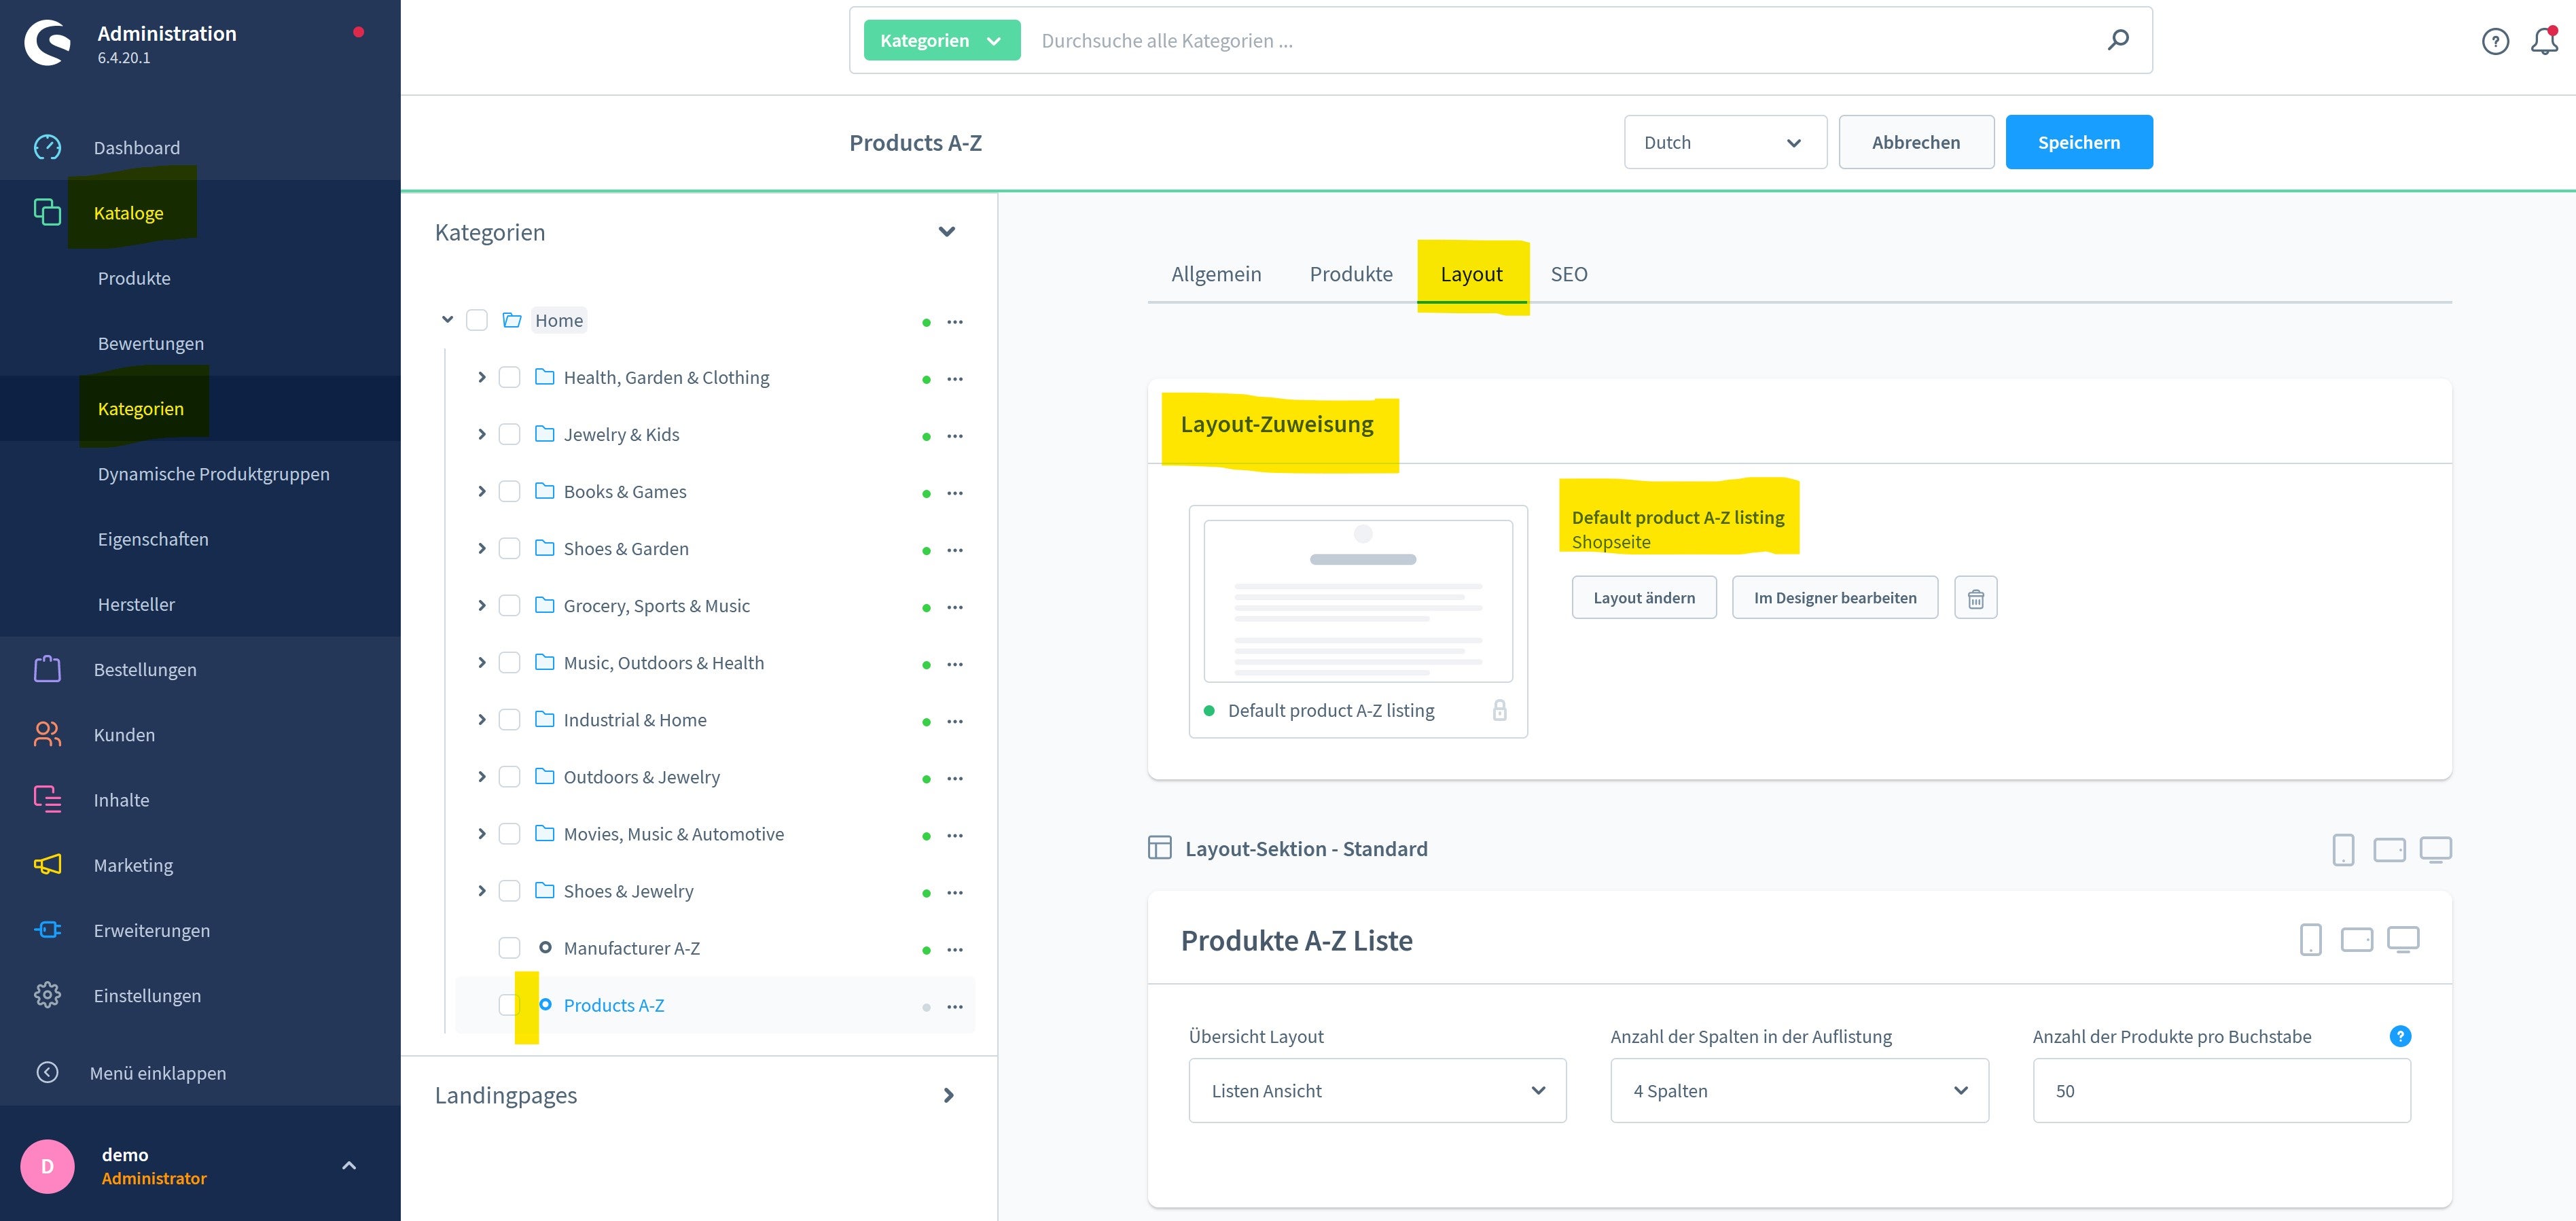This screenshot has height=1221, width=2576.
Task: Open Dynamische Produktgruppen menu item
Action: pos(214,473)
